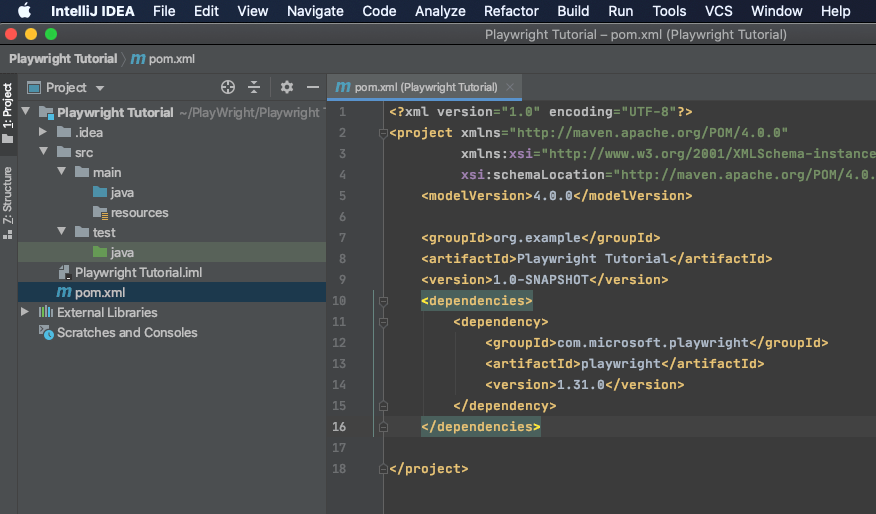The width and height of the screenshot is (876, 514).
Task: Click pom.xml in breadcrumb bar
Action: tap(172, 59)
